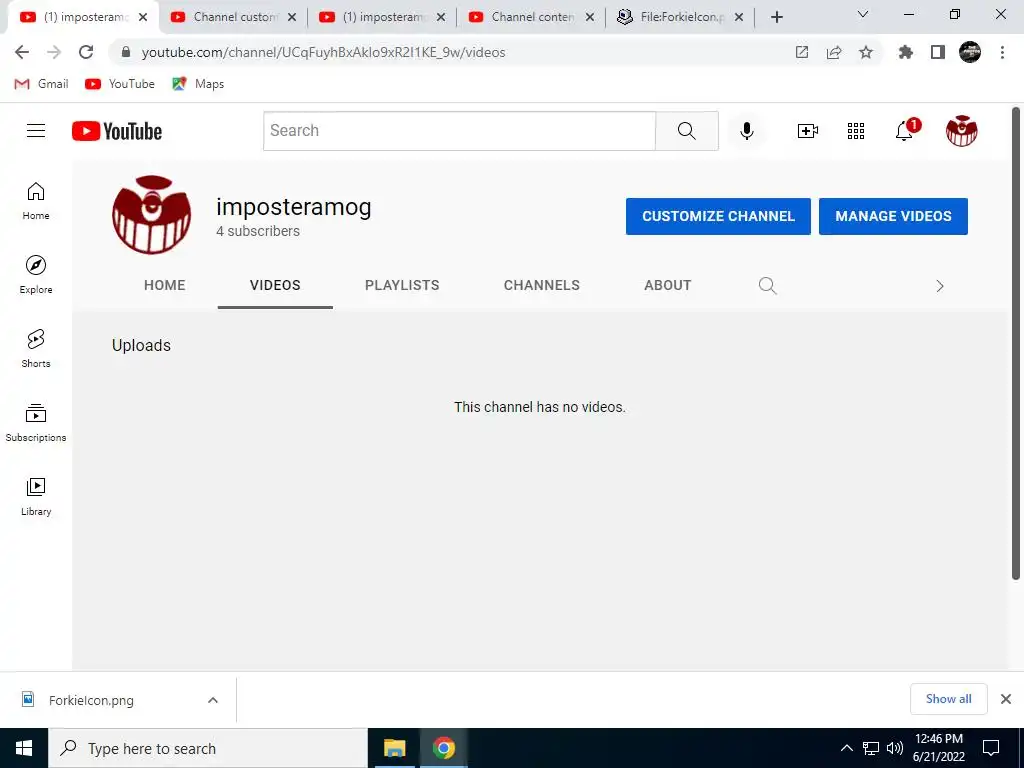Show more channel tabs with right chevron
The width and height of the screenshot is (1024, 768).
click(940, 286)
